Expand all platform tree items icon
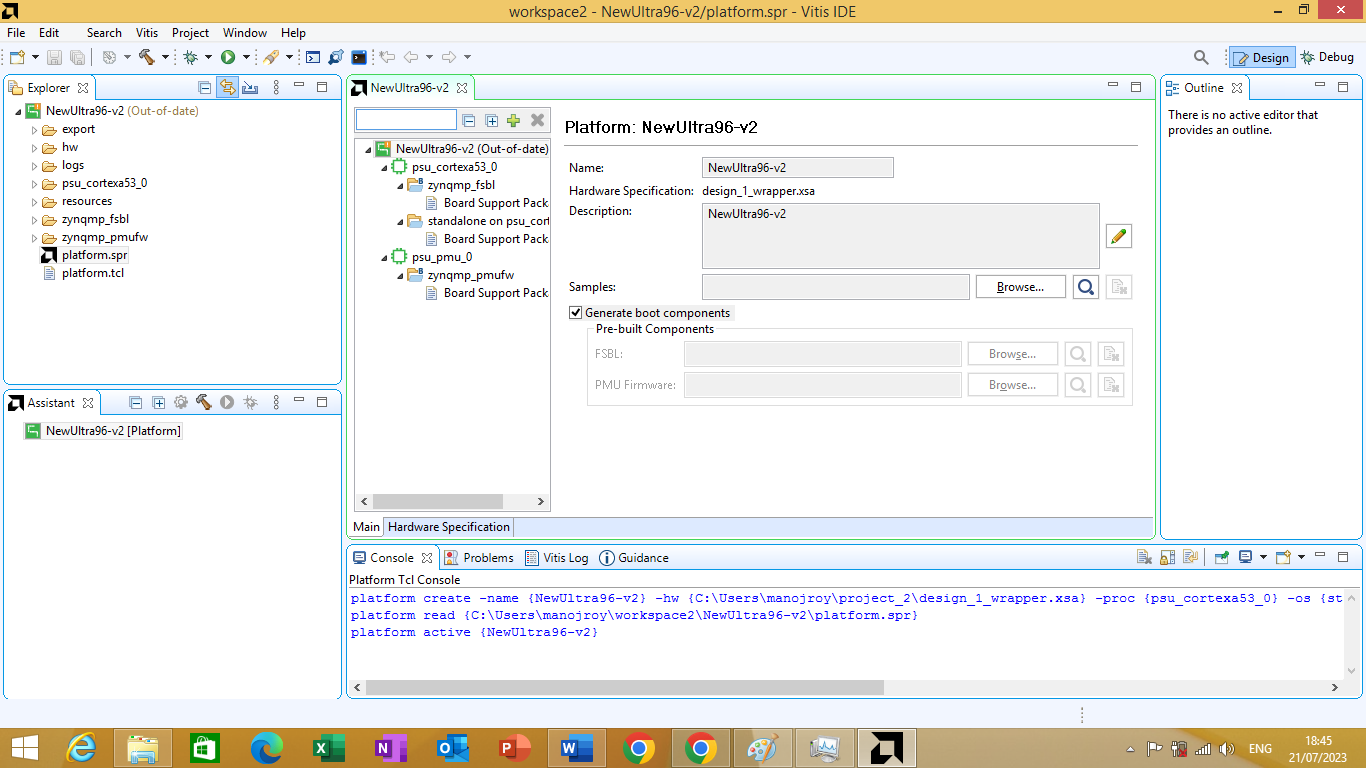Viewport: 1366px width, 768px height. pyautogui.click(x=491, y=120)
